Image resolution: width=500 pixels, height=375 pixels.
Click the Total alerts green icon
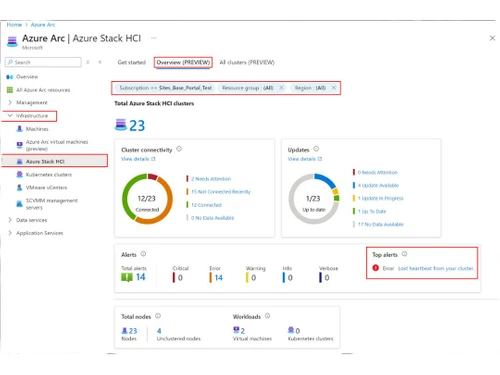[x=127, y=277]
